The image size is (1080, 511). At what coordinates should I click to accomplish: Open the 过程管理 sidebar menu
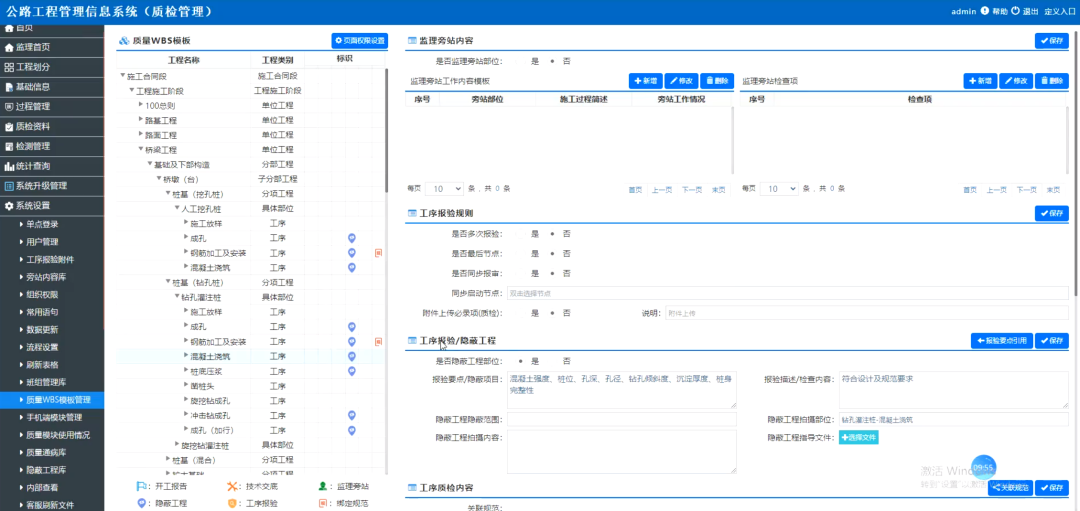coord(52,107)
